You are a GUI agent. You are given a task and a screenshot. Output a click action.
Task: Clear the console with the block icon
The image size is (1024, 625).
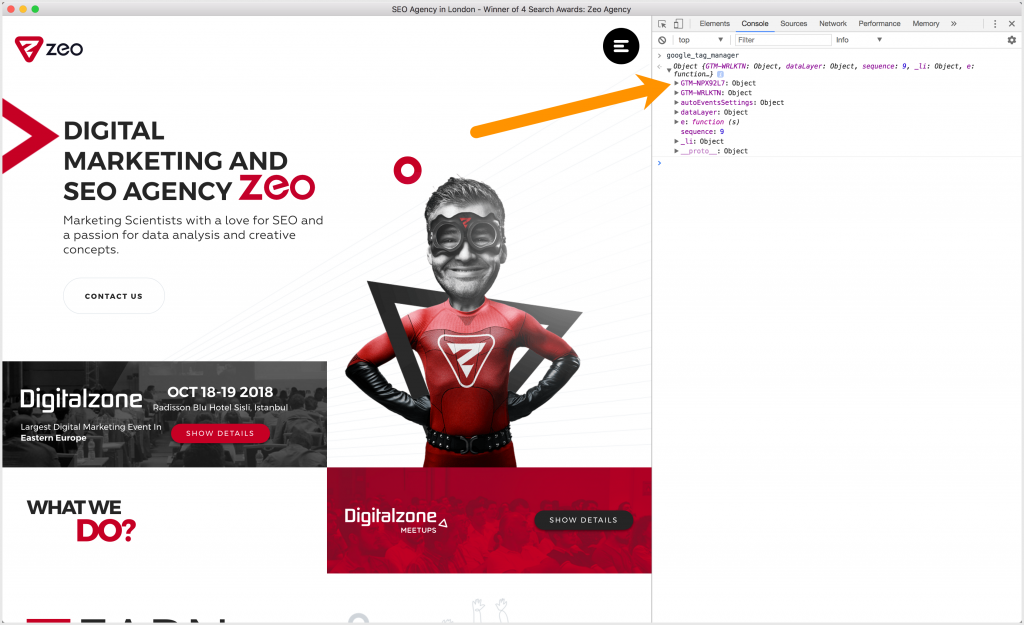(662, 40)
